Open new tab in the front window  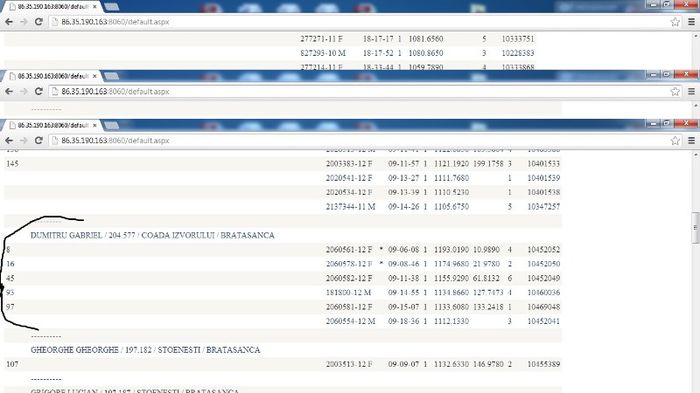[x=112, y=125]
